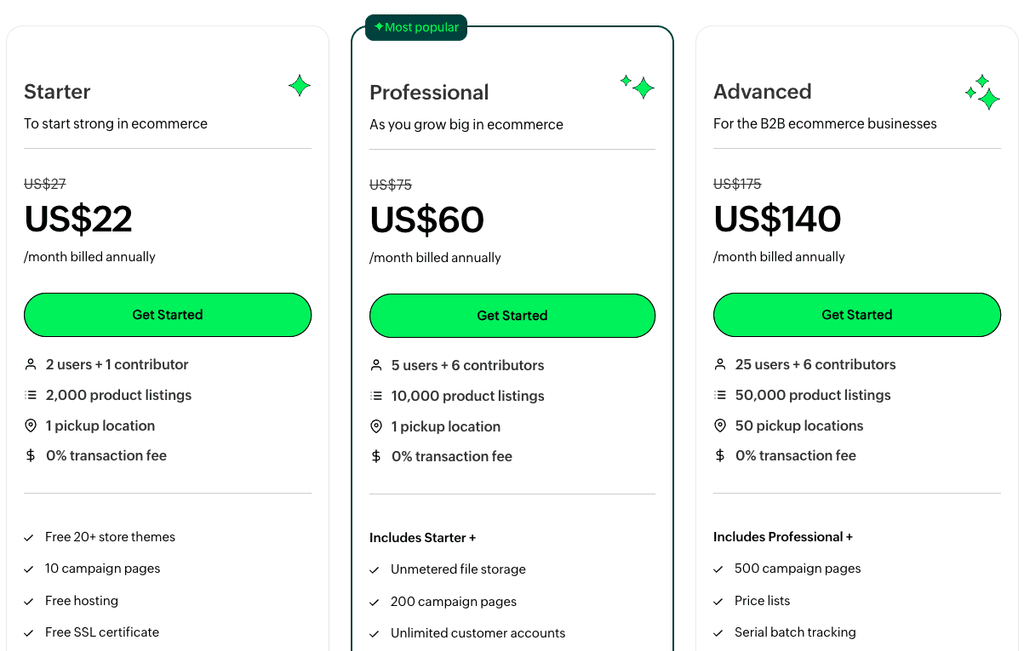This screenshot has width=1024, height=651.
Task: Click the double sparkle icon on the Professional card
Action: (x=639, y=88)
